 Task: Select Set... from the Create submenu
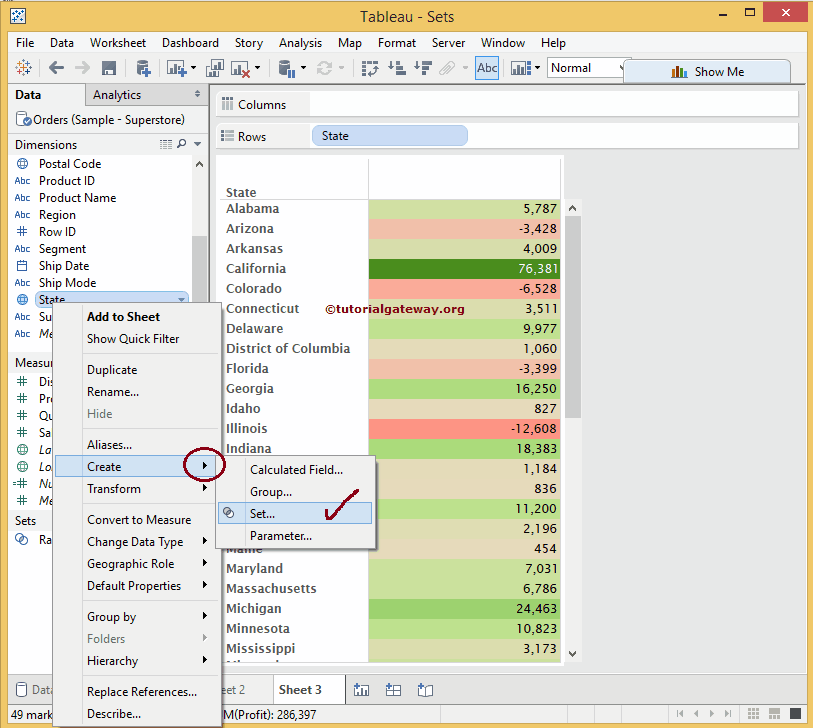click(x=262, y=513)
